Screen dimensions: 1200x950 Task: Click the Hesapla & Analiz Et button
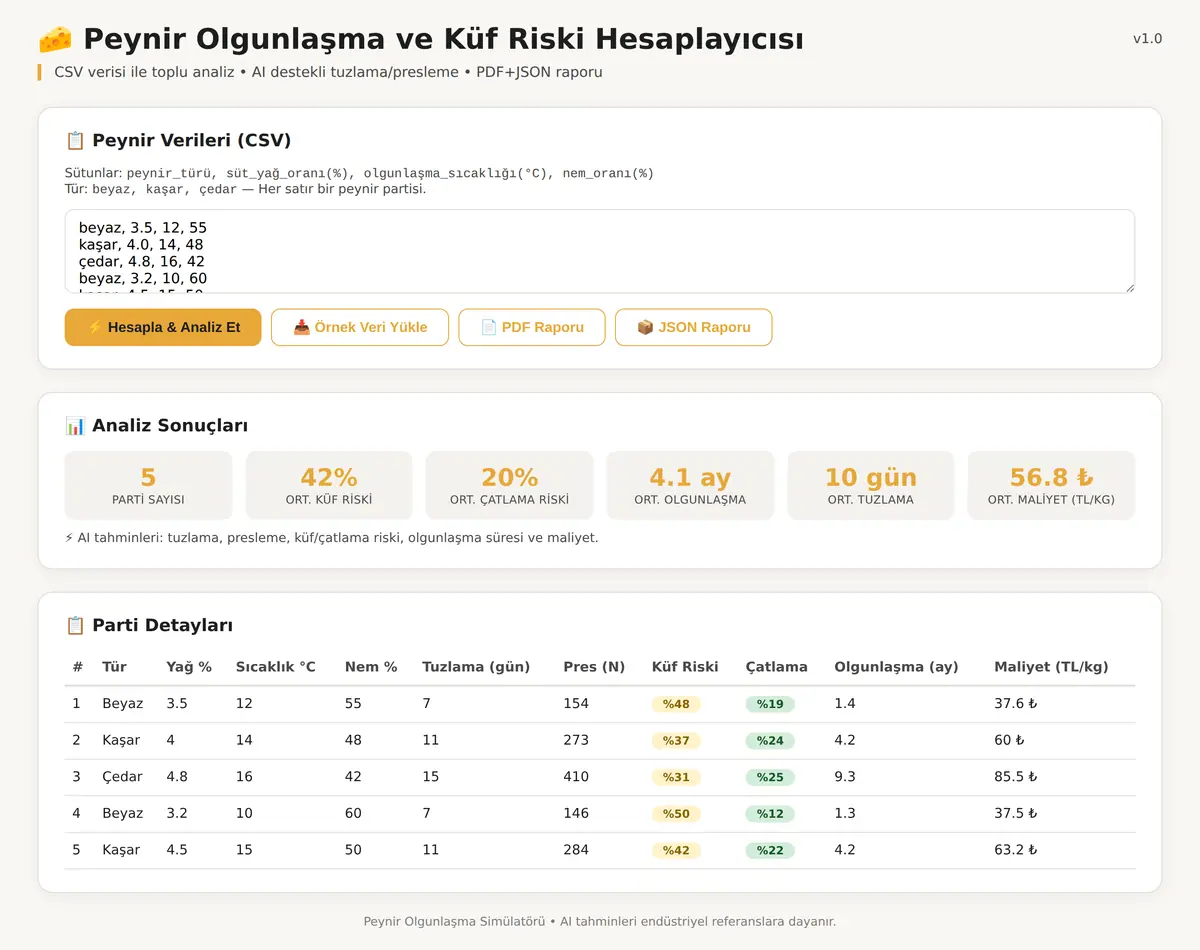click(x=163, y=327)
